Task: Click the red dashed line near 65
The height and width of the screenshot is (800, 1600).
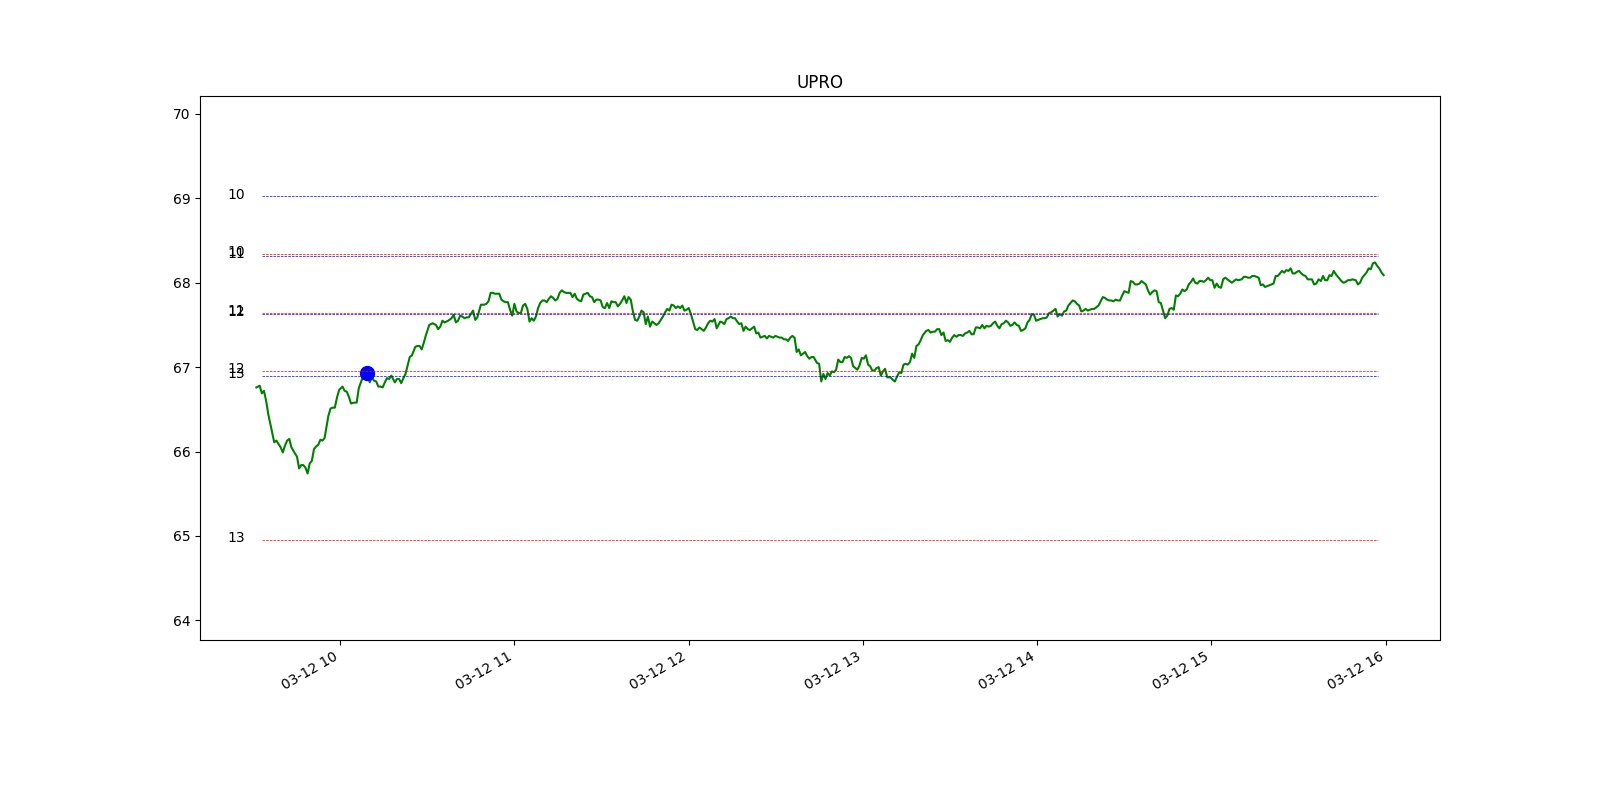Action: (820, 541)
